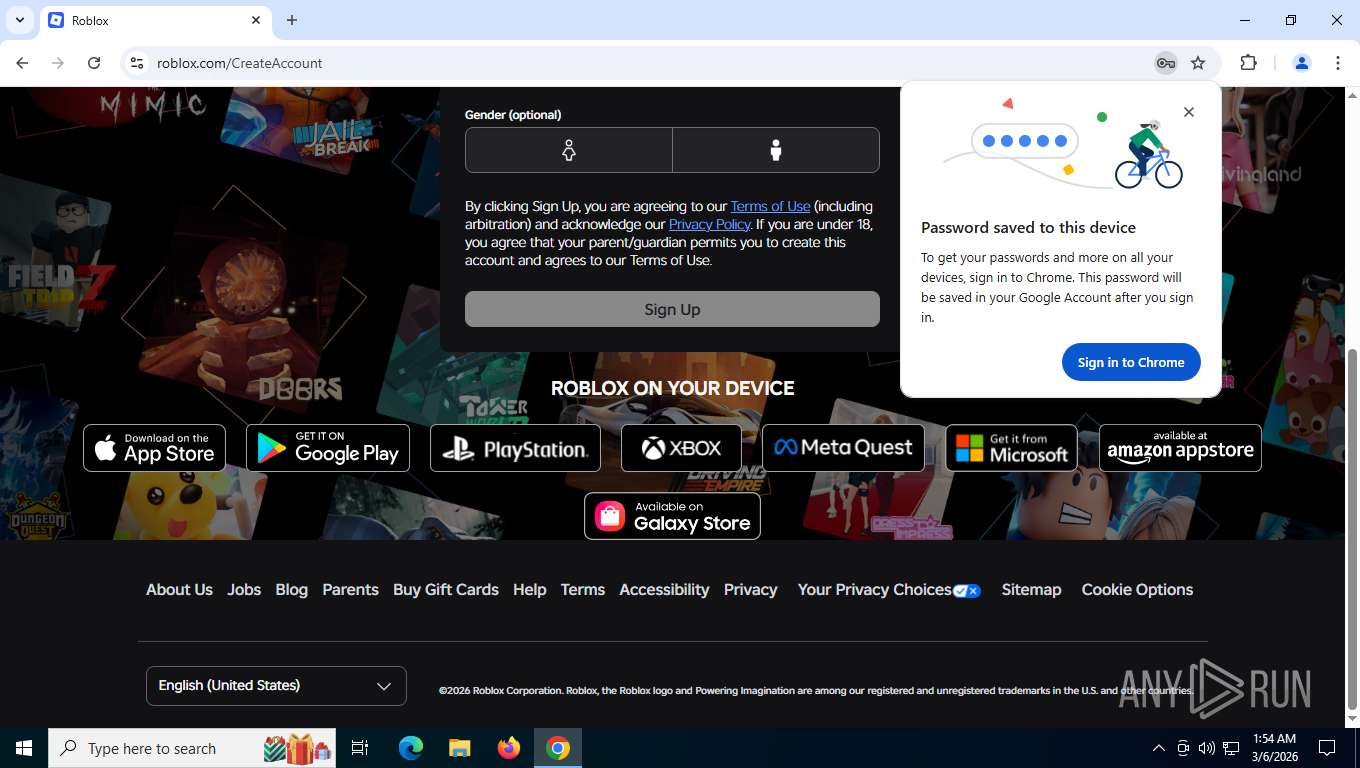Open the Parents footer link
This screenshot has height=768, width=1360.
point(350,589)
